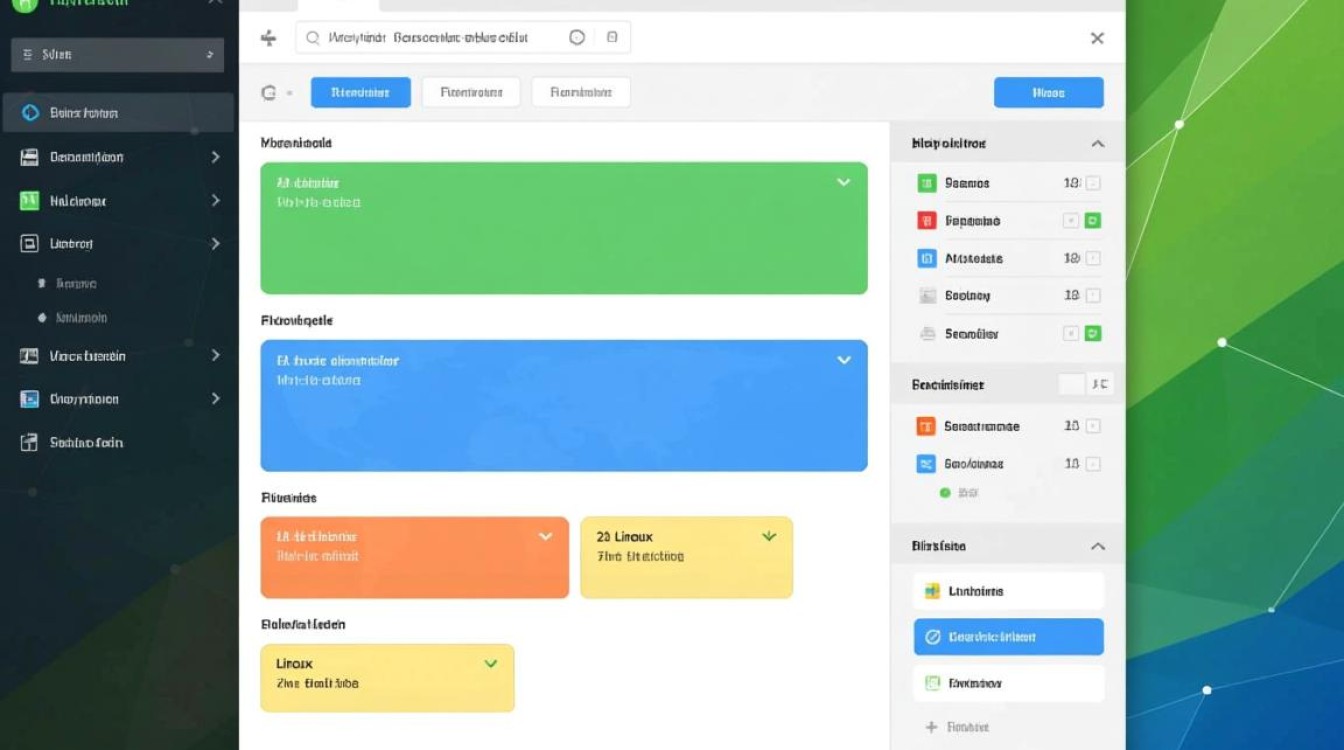Expand the large green card using its chevron
Viewport: 1344px width, 750px height.
pyautogui.click(x=843, y=182)
